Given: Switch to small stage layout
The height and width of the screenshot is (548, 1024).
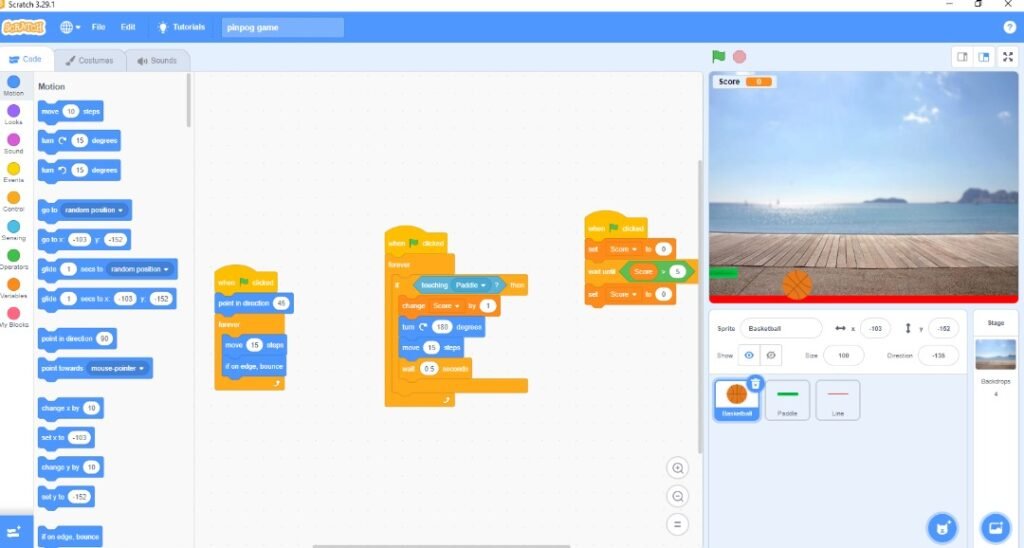Looking at the screenshot, I should tap(962, 57).
